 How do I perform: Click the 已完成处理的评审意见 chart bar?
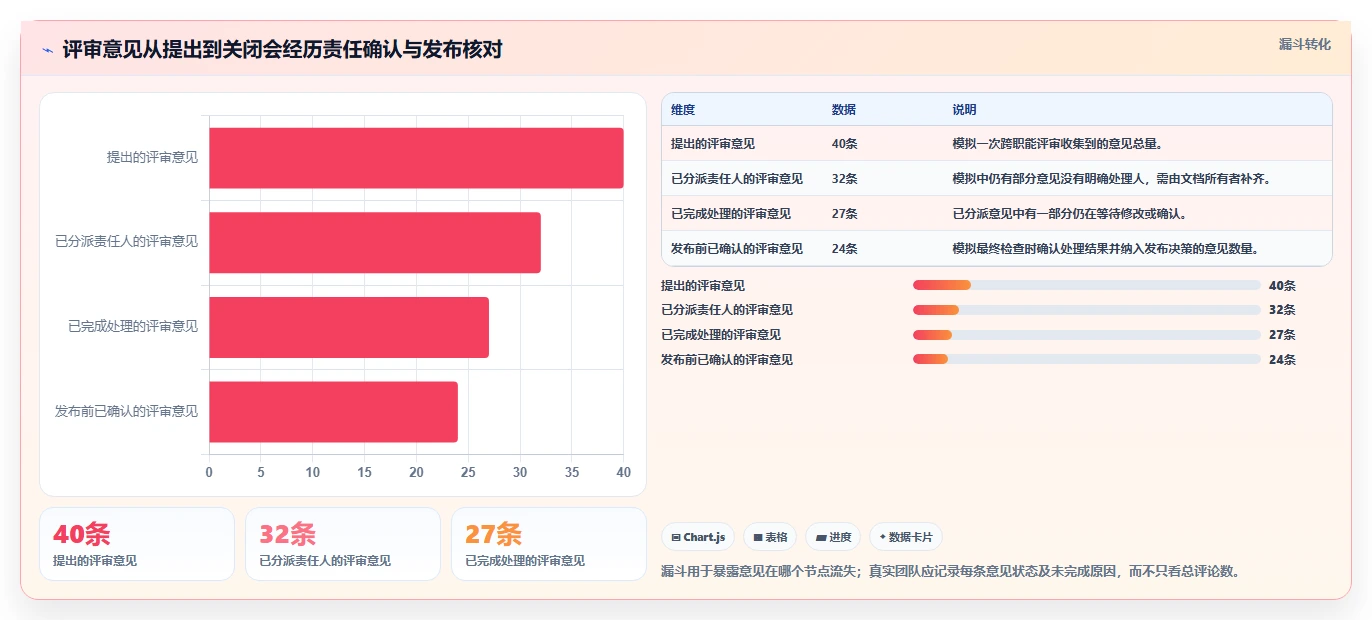click(349, 327)
